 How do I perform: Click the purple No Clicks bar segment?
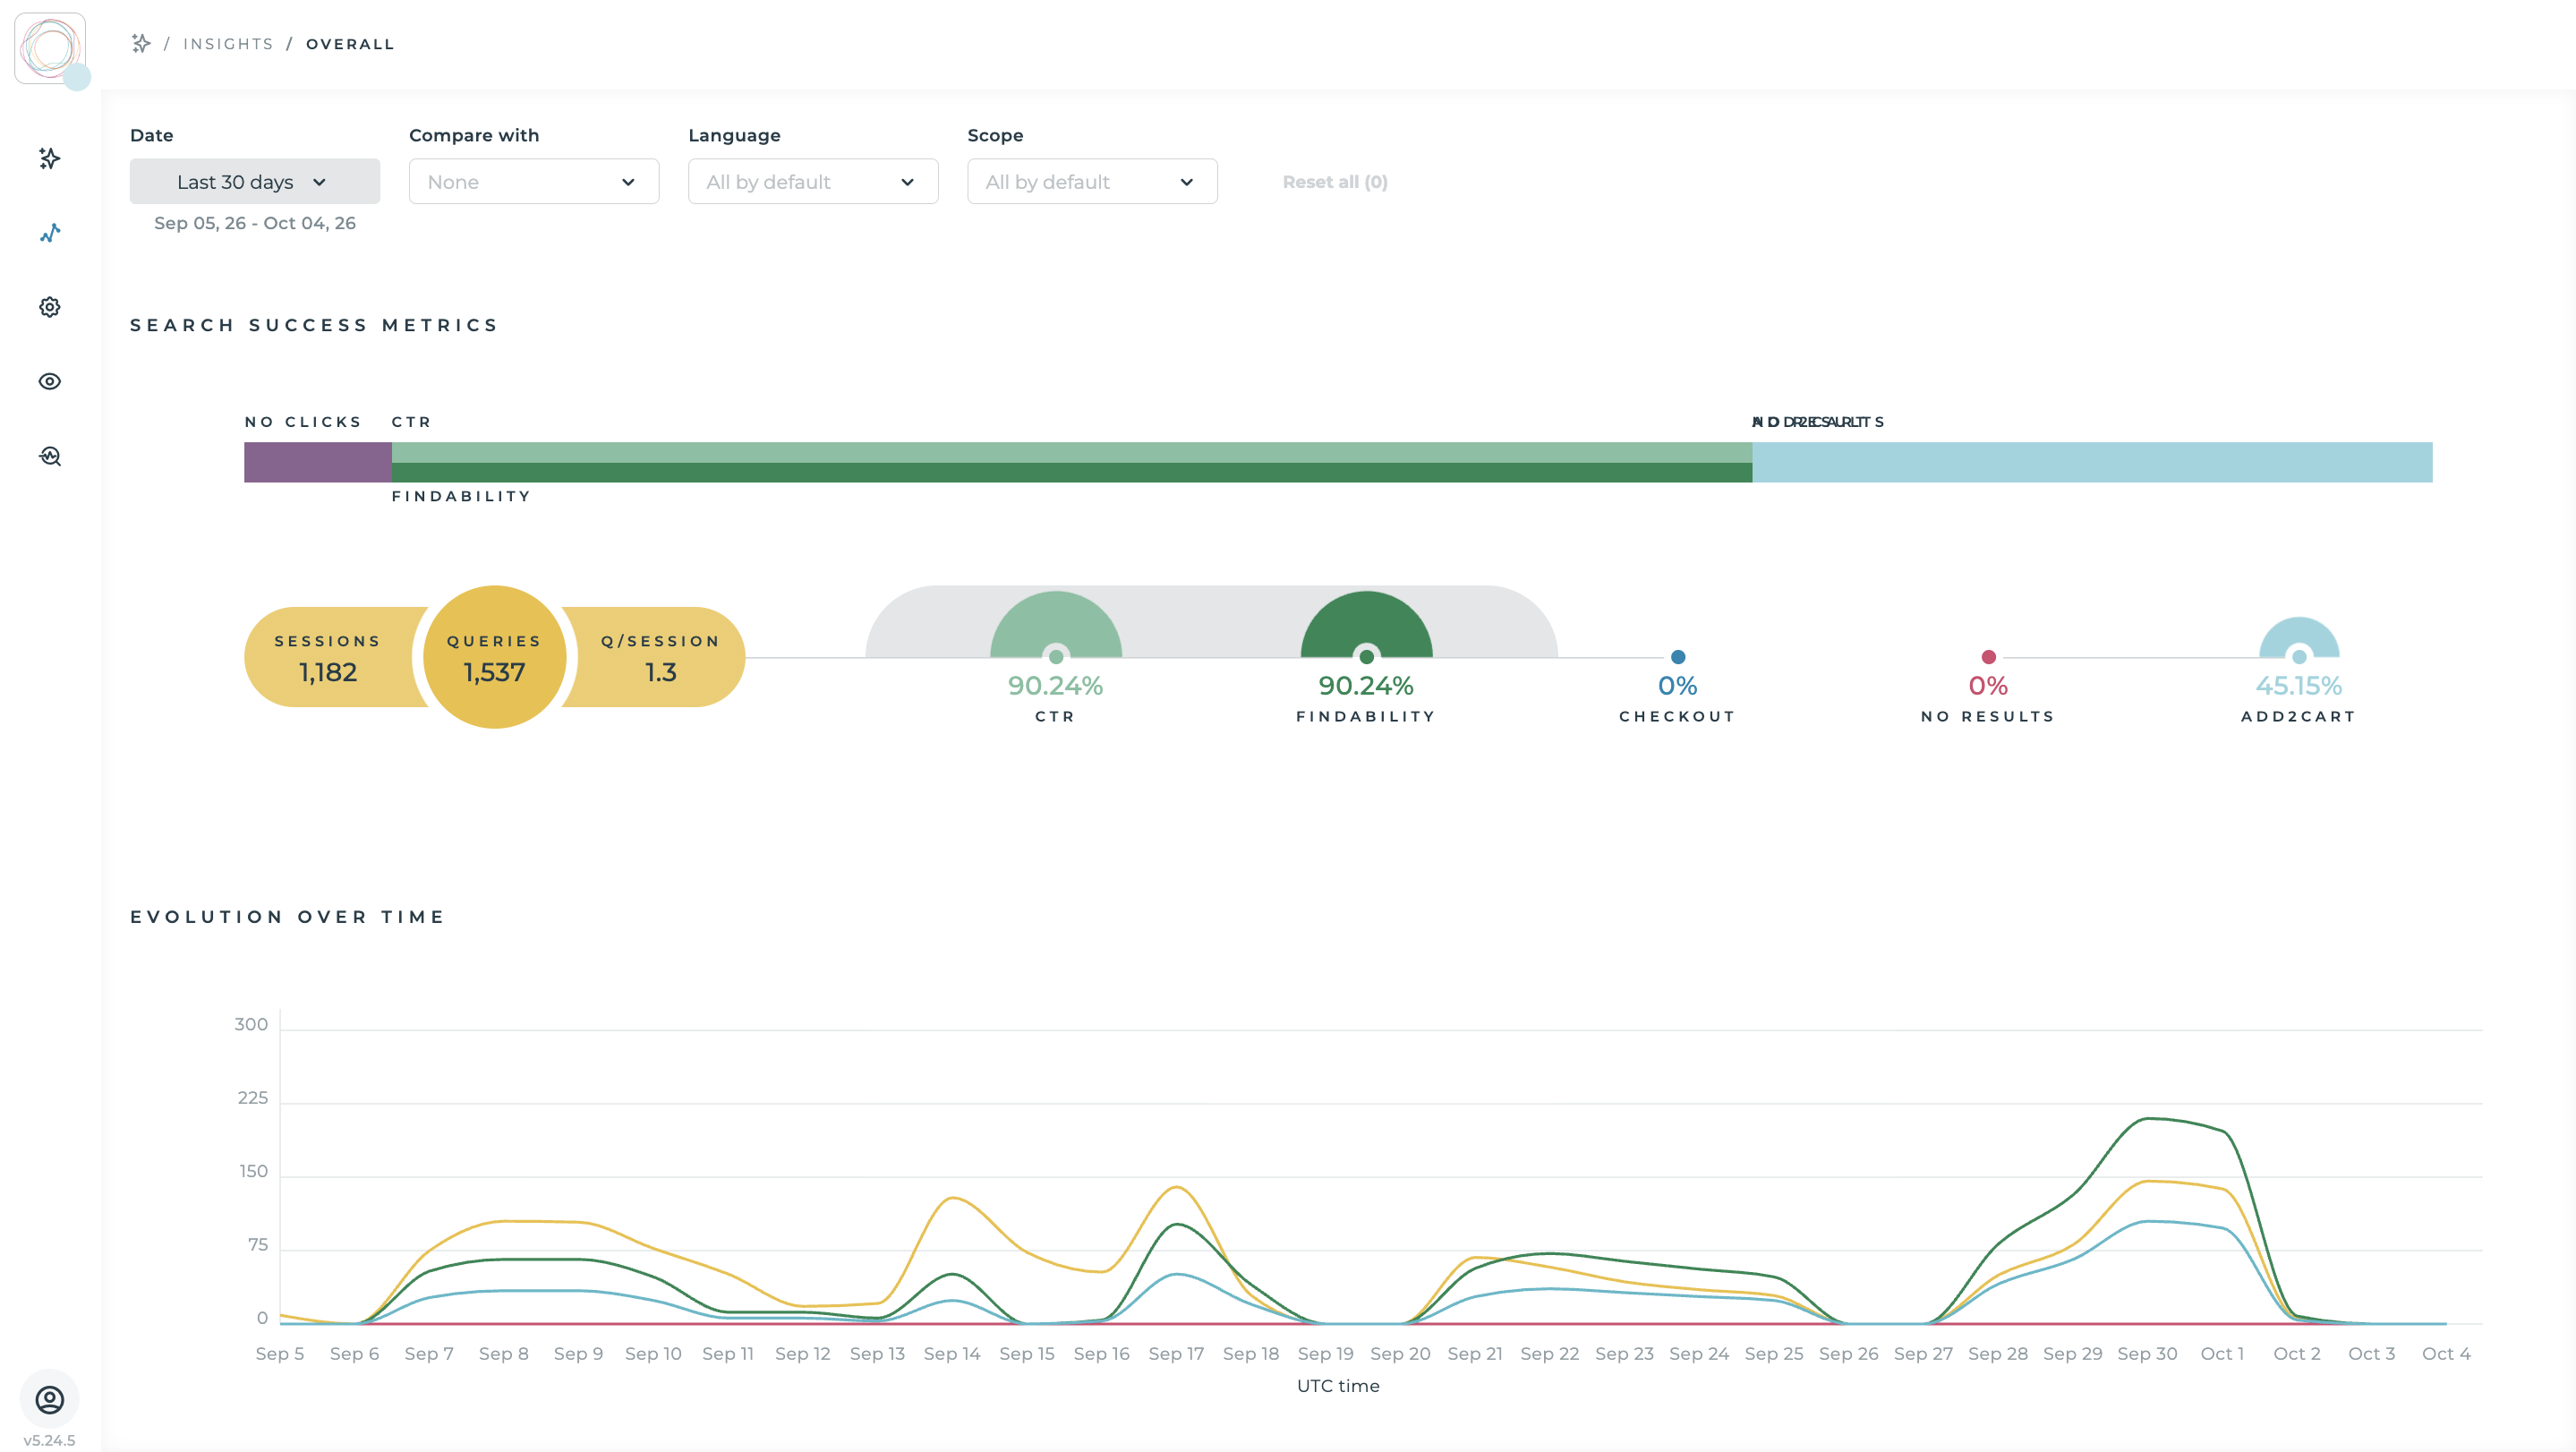pyautogui.click(x=318, y=463)
